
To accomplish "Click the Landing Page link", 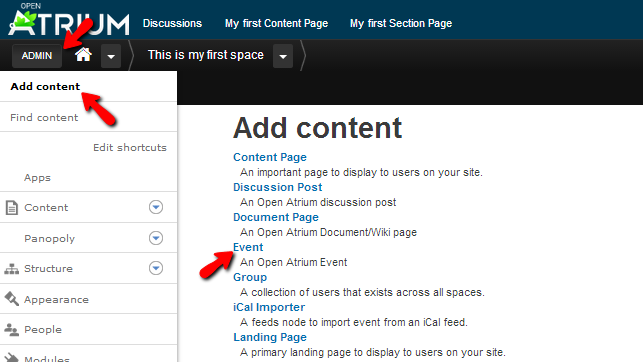I will click(x=270, y=337).
